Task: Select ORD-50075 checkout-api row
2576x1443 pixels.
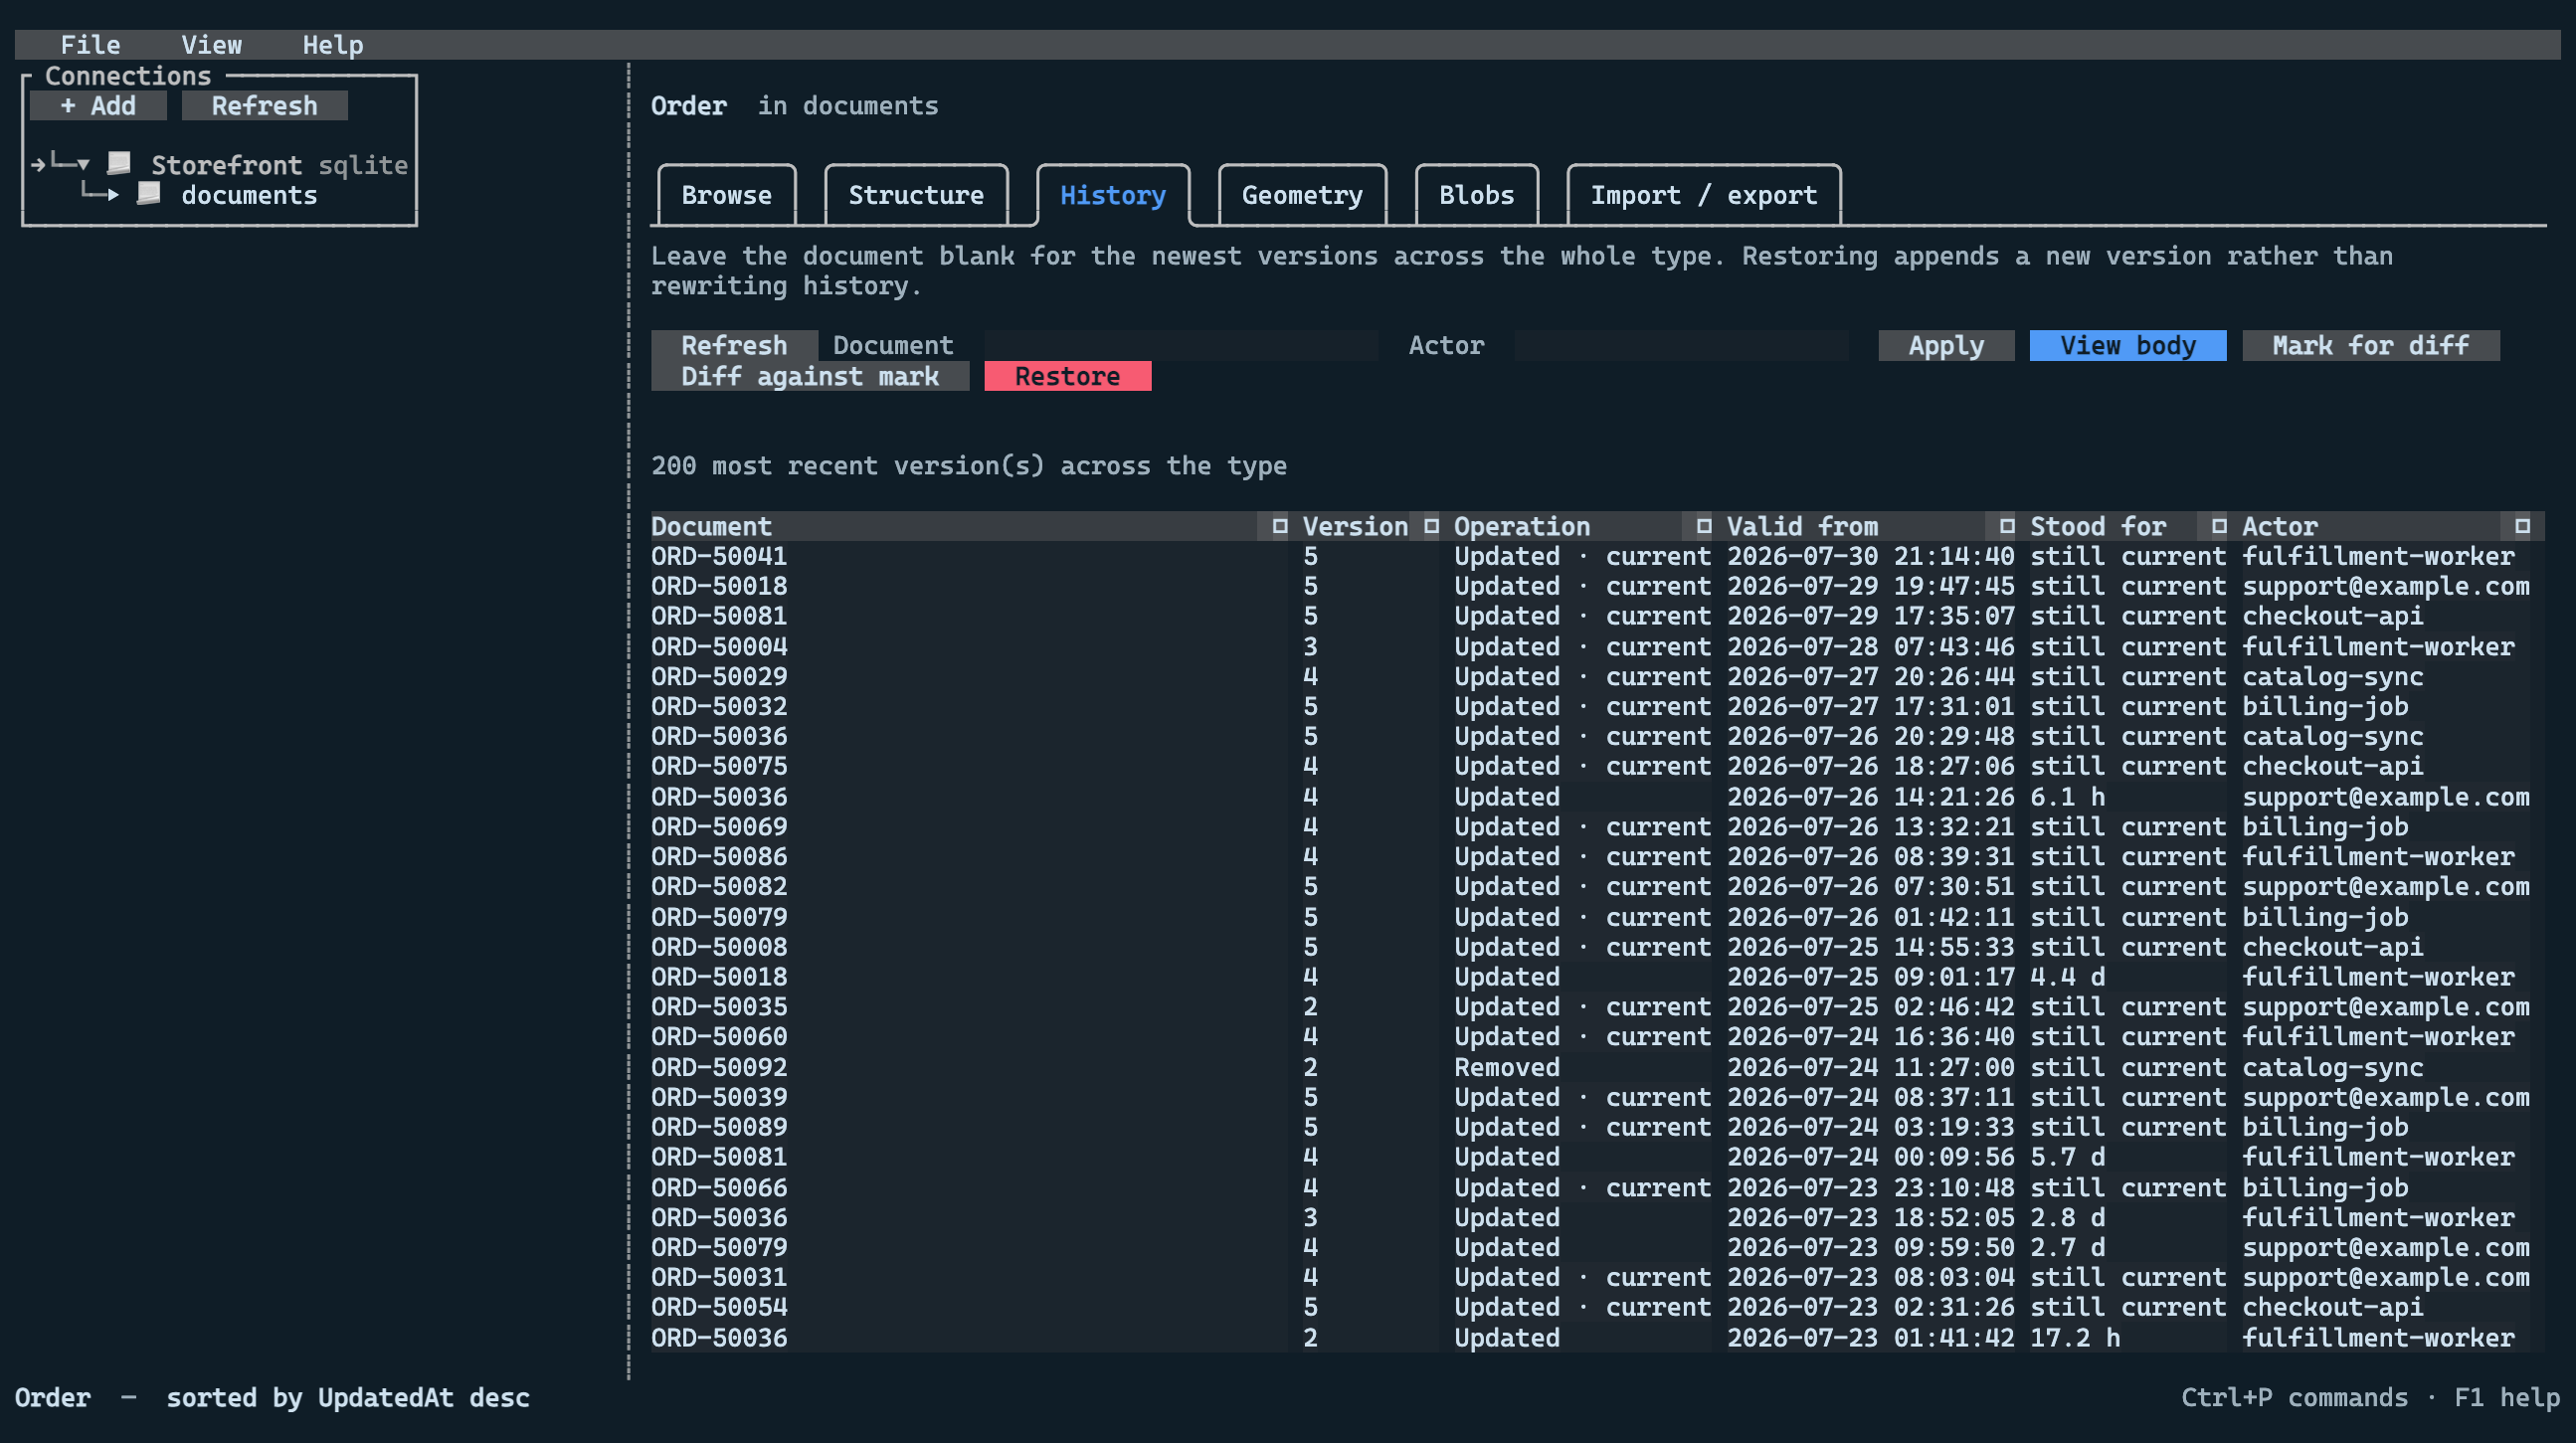Action: (x=1597, y=766)
